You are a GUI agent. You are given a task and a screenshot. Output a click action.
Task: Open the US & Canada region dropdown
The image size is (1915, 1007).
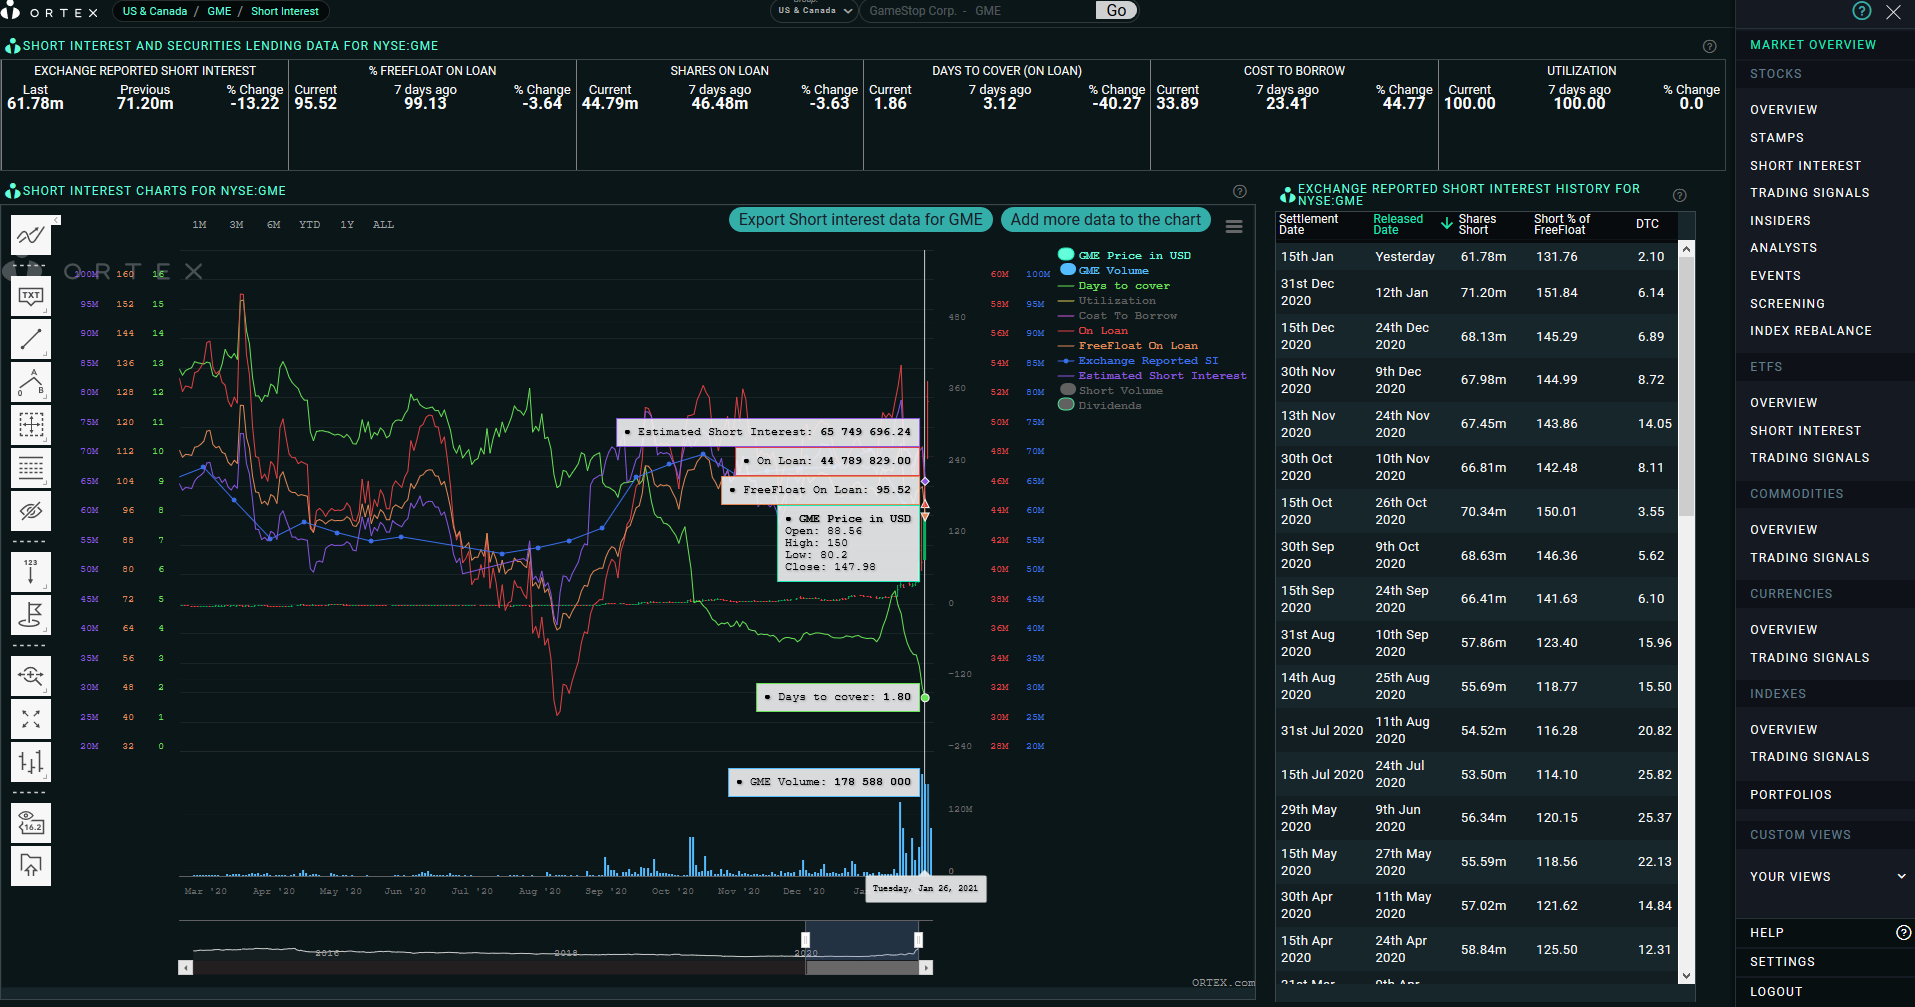point(814,11)
